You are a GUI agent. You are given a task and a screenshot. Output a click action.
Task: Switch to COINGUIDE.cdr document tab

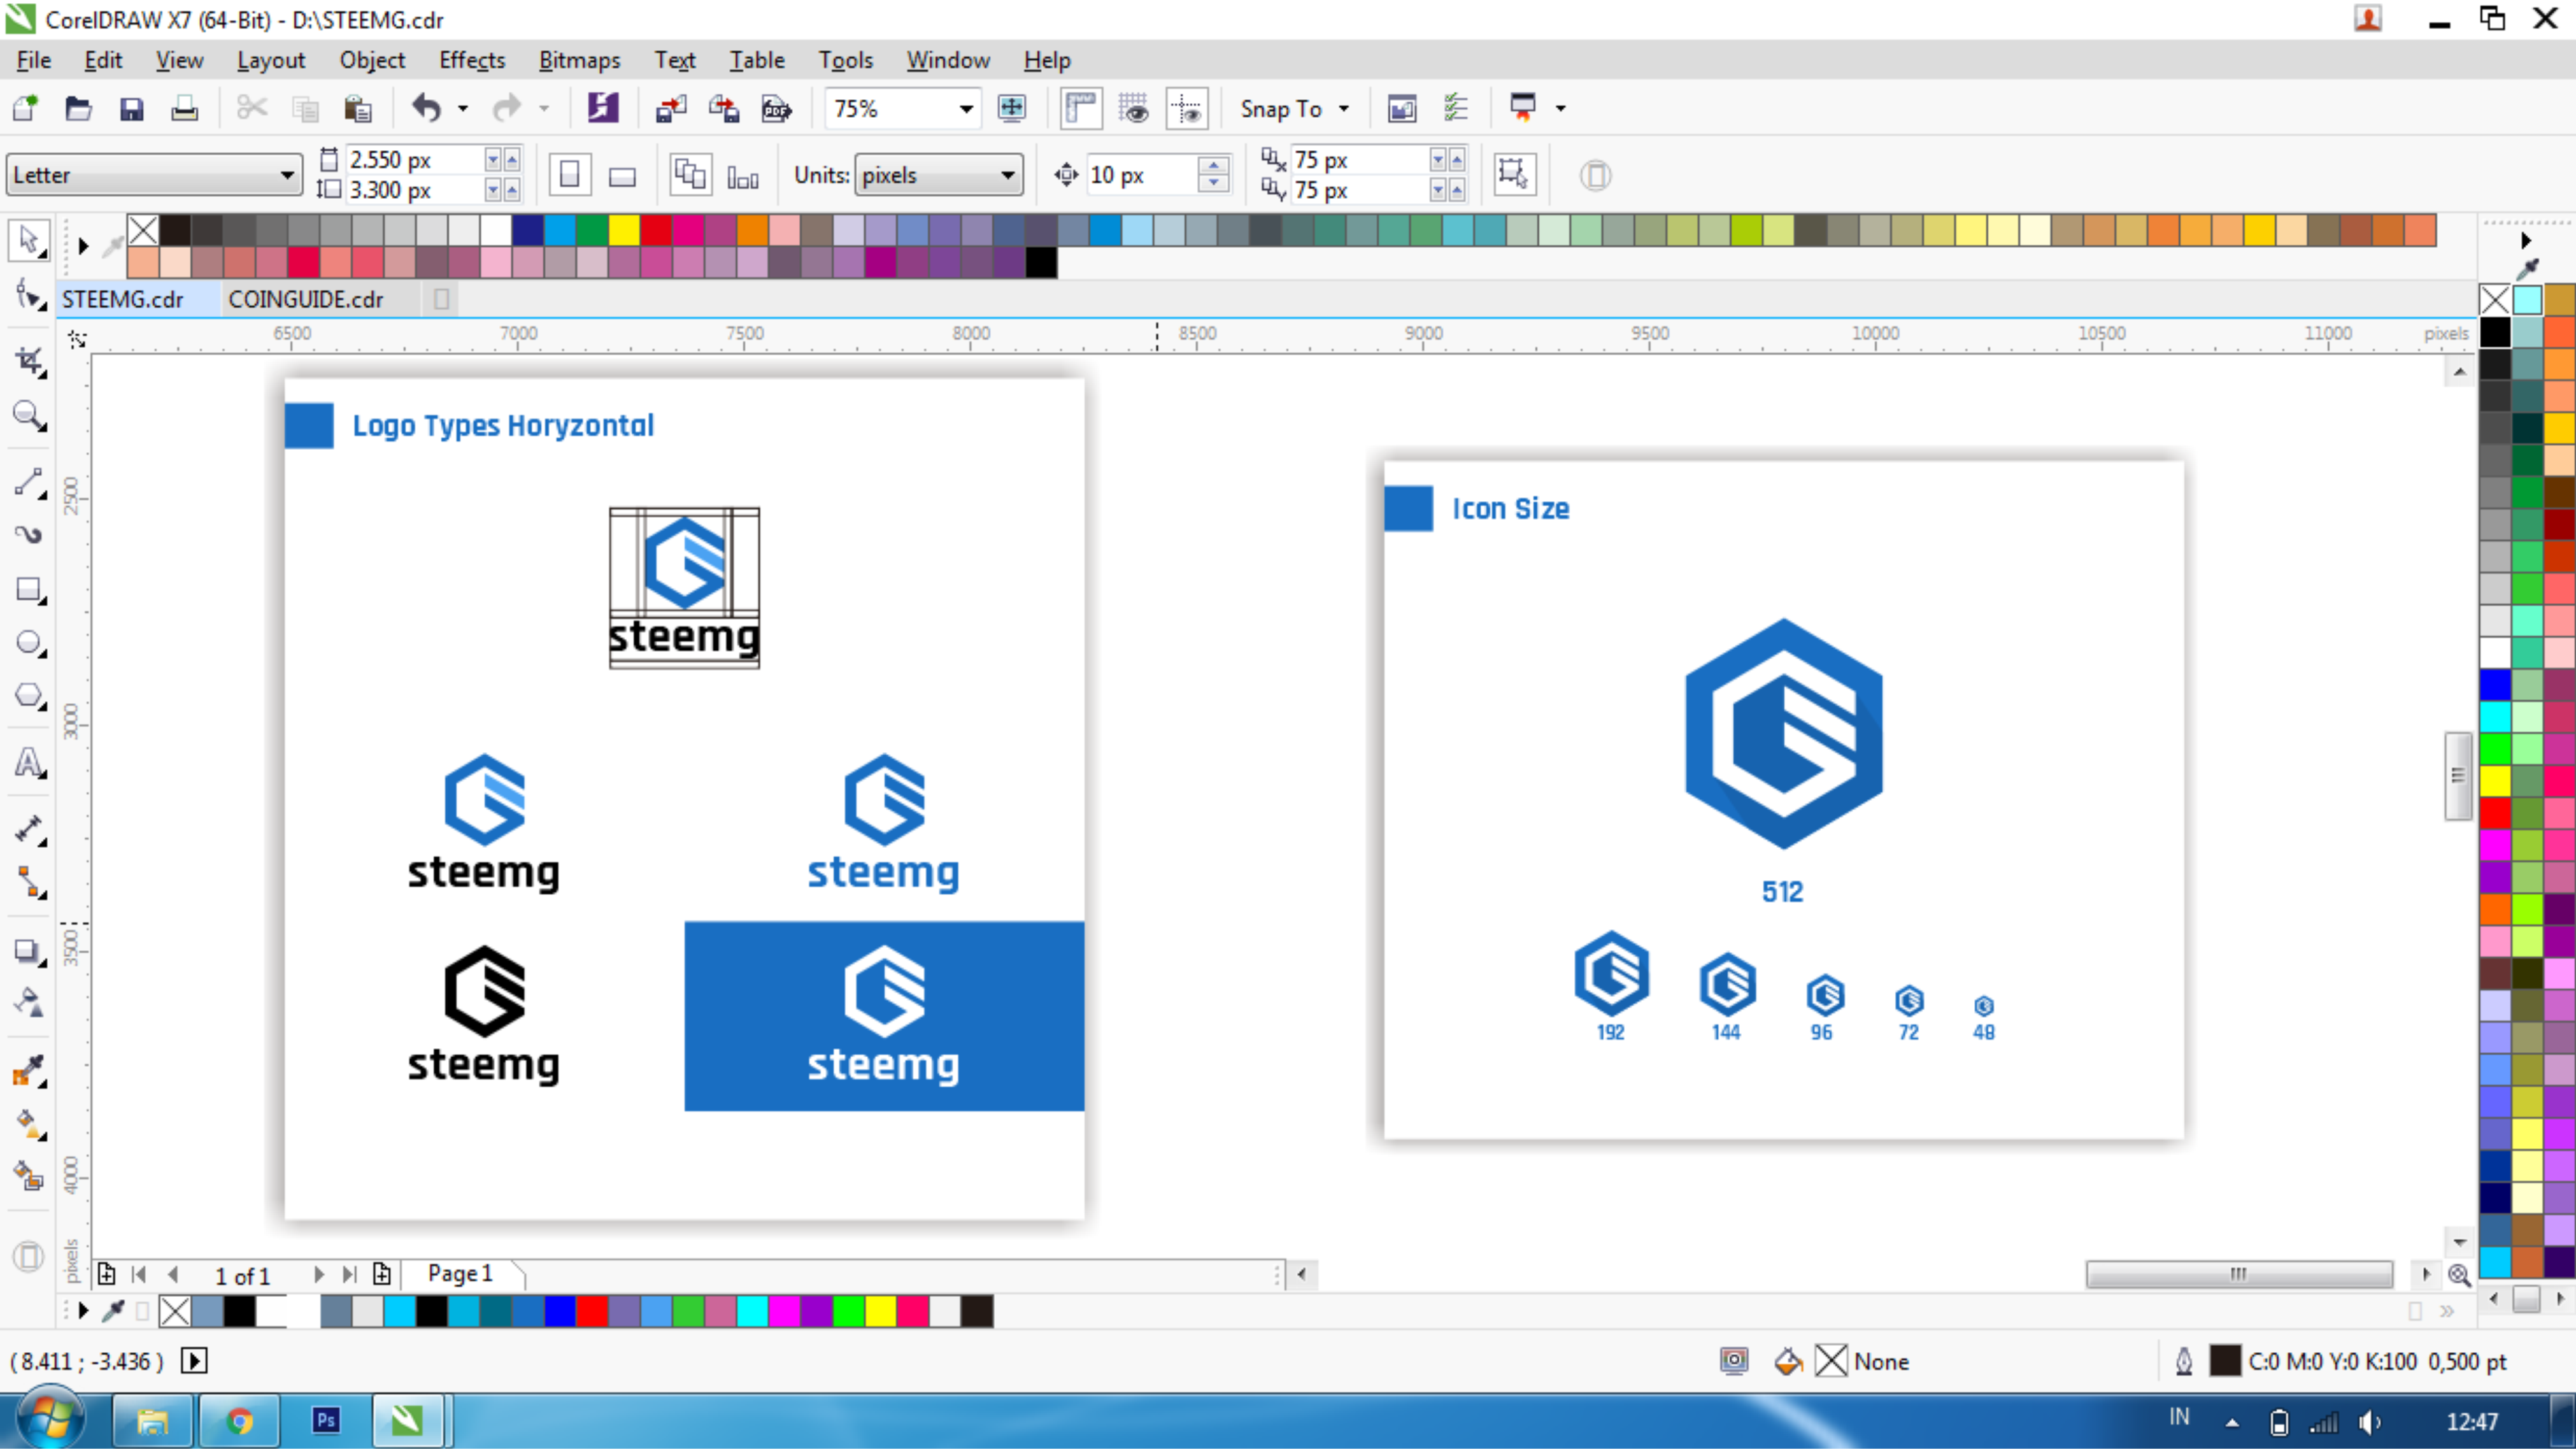click(306, 299)
